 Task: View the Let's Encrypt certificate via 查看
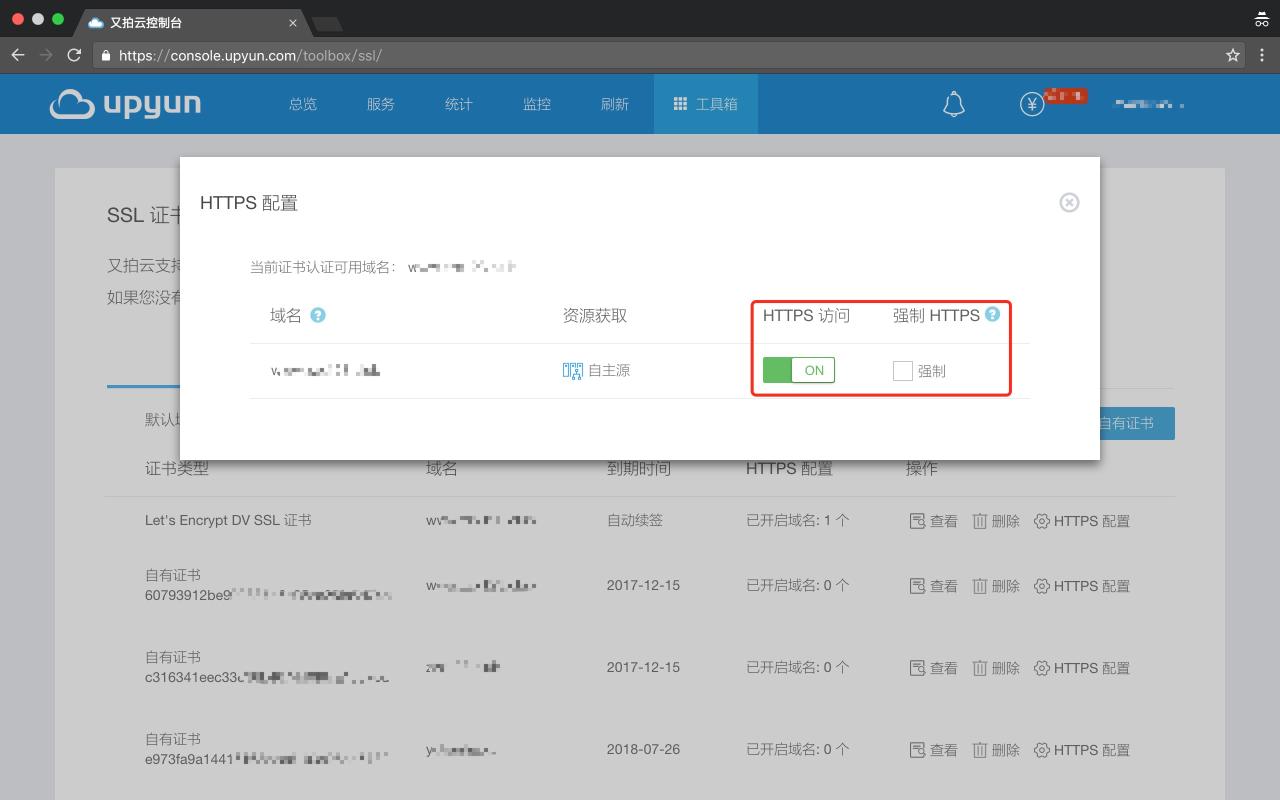pyautogui.click(x=933, y=521)
